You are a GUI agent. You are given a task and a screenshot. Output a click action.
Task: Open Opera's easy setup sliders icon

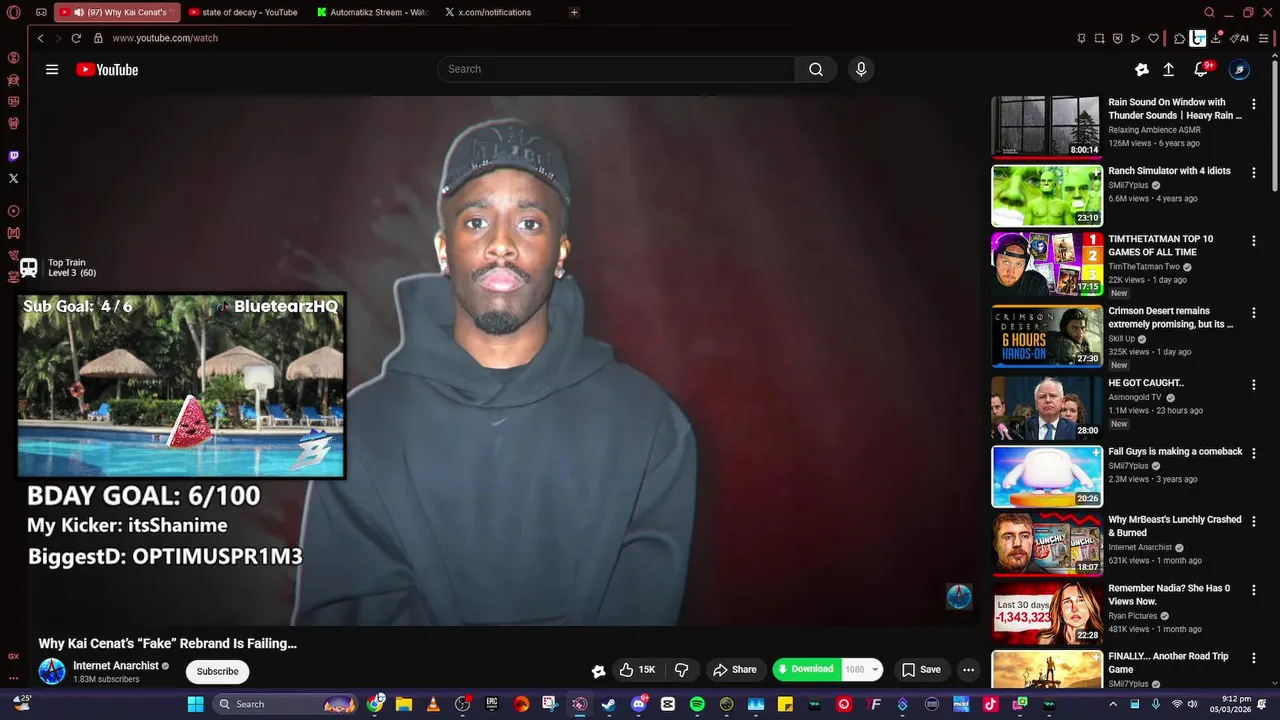tap(1263, 38)
